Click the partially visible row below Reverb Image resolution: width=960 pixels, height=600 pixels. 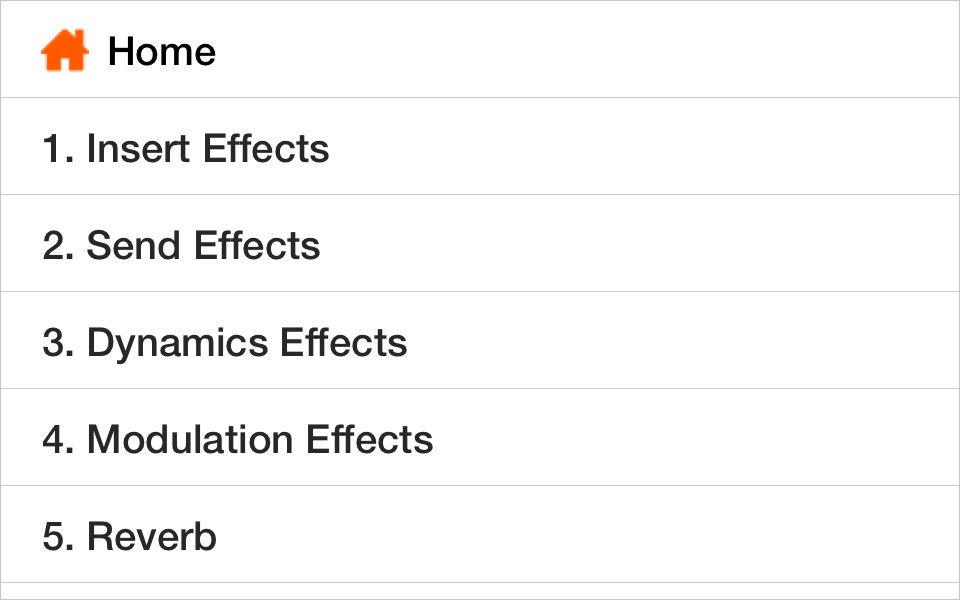(480, 591)
